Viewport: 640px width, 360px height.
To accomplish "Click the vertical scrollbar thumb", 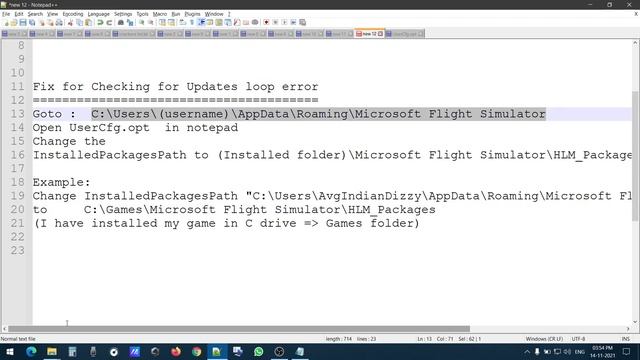I will click(636, 156).
